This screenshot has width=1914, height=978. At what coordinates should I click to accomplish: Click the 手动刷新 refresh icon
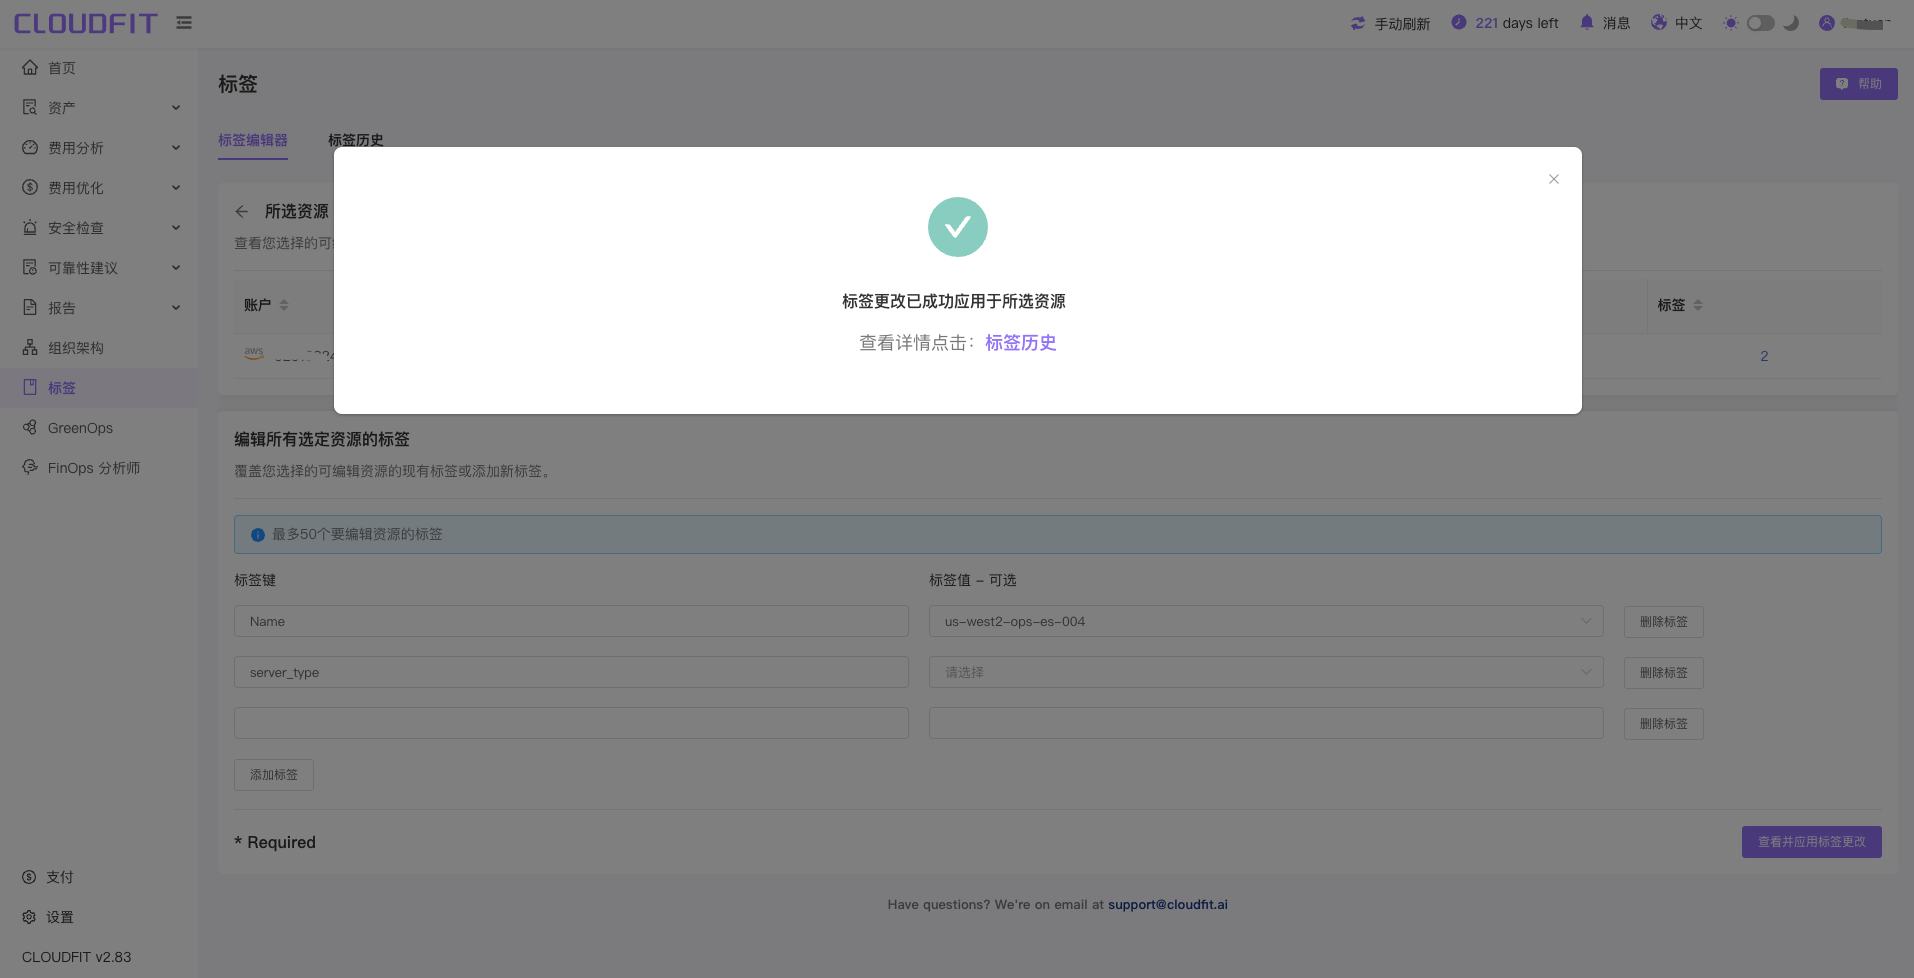coord(1357,23)
